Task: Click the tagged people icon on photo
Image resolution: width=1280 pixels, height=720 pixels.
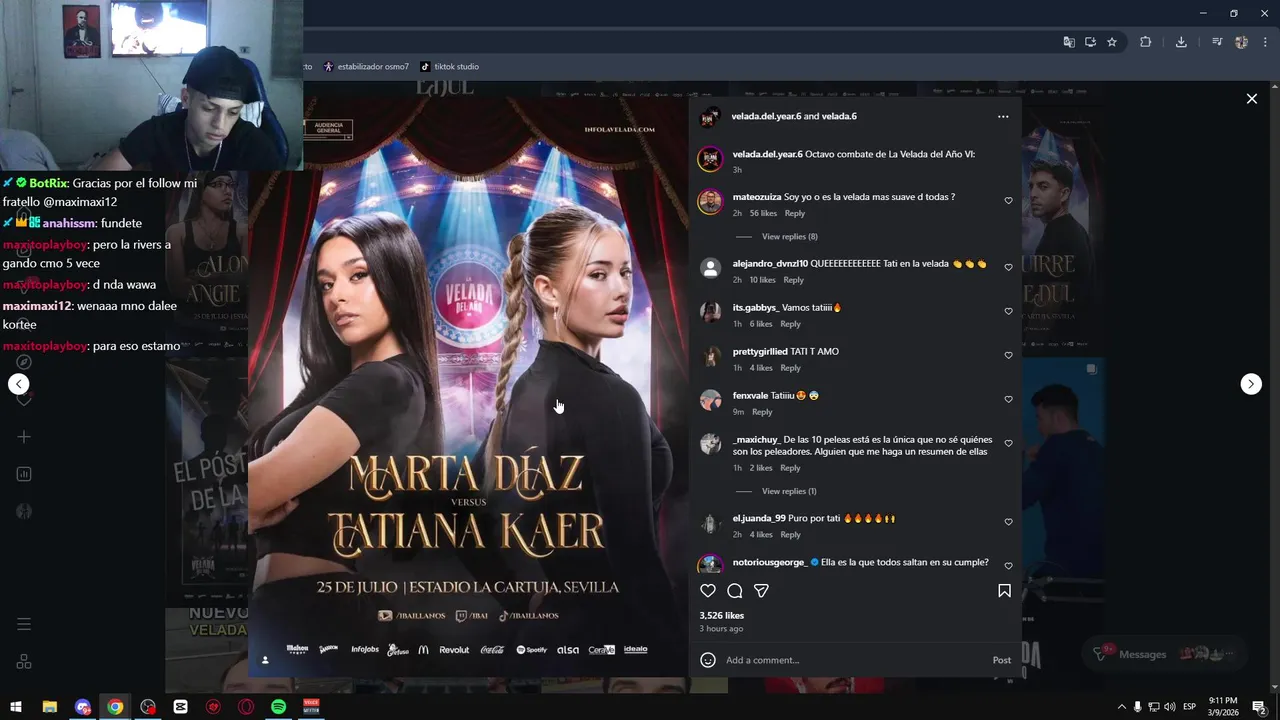Action: pyautogui.click(x=265, y=660)
